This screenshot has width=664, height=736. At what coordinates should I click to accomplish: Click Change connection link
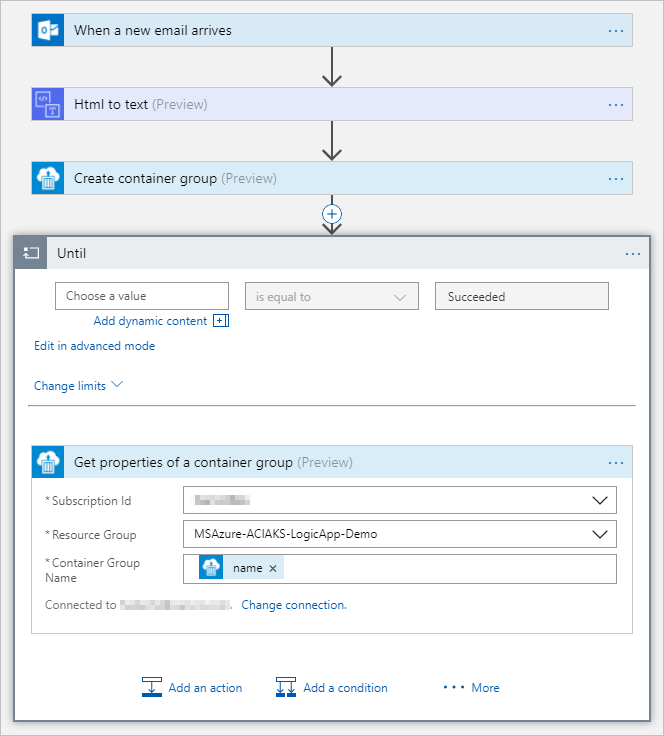294,605
